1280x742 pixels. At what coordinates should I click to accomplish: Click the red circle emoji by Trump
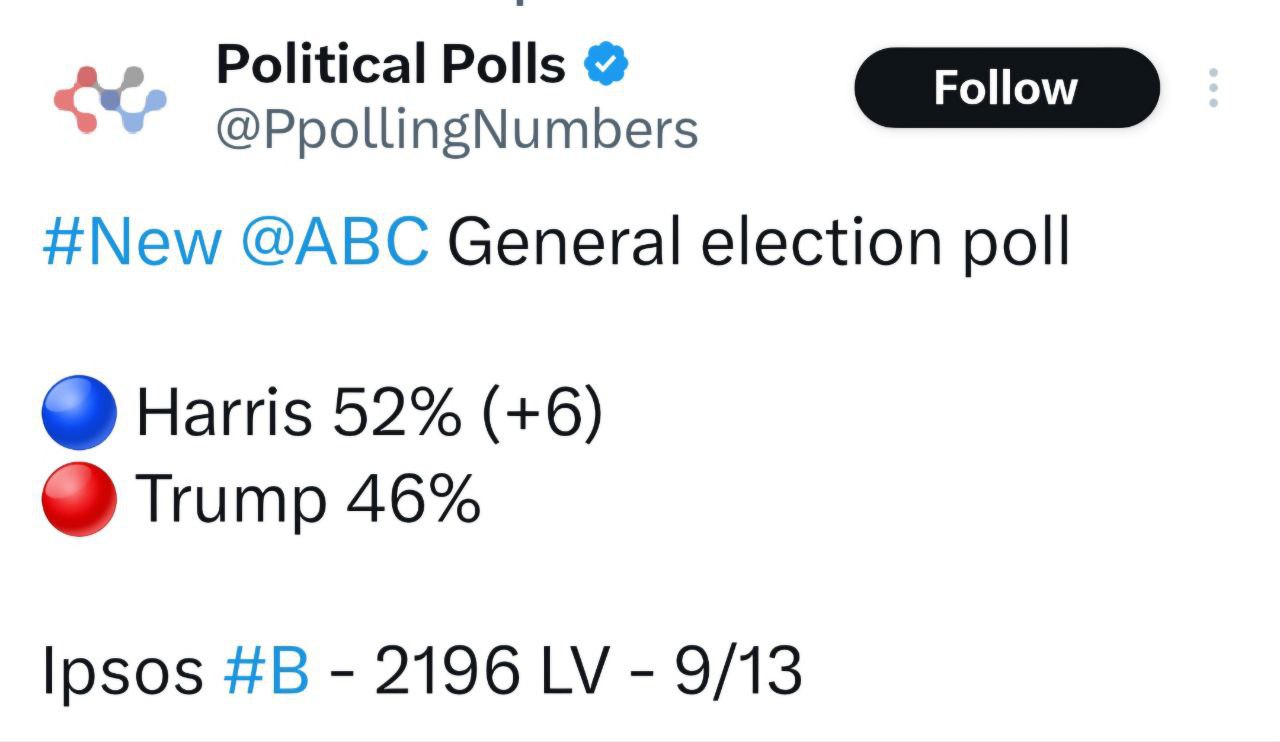point(80,499)
